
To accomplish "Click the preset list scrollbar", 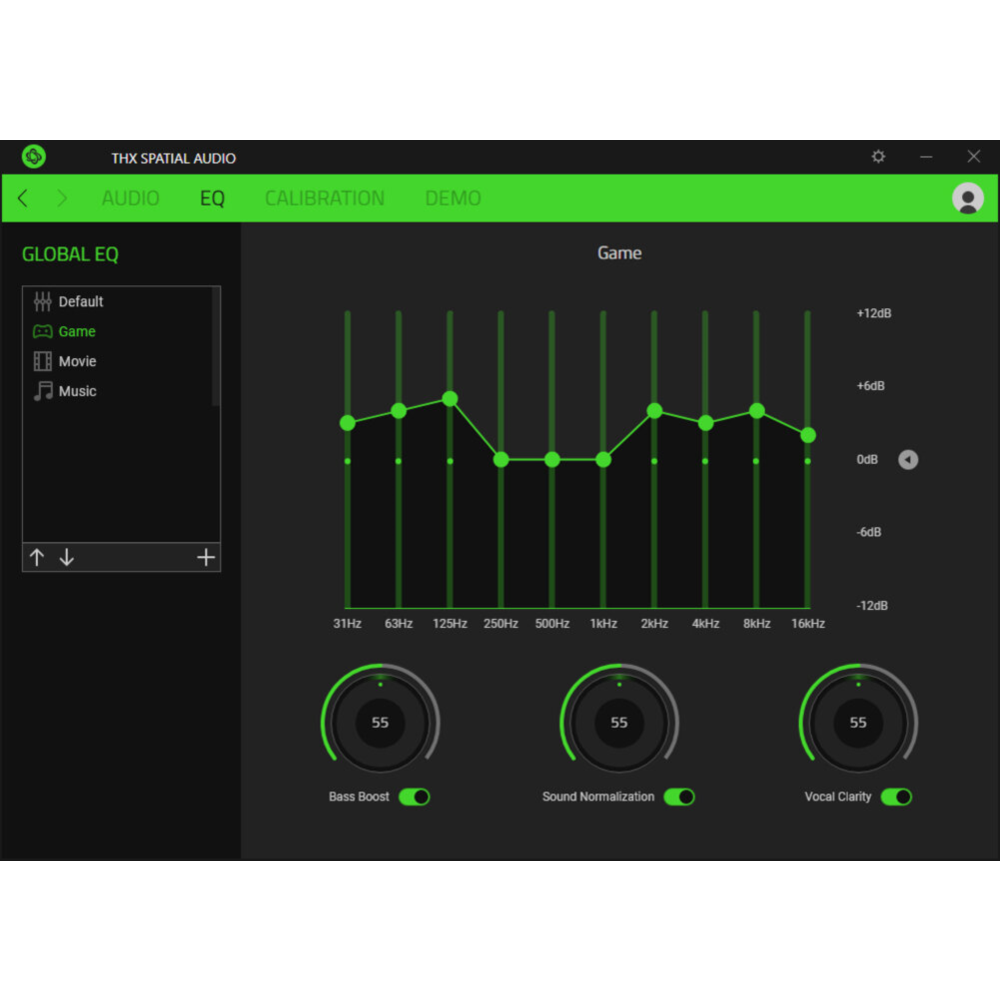I will pos(216,346).
